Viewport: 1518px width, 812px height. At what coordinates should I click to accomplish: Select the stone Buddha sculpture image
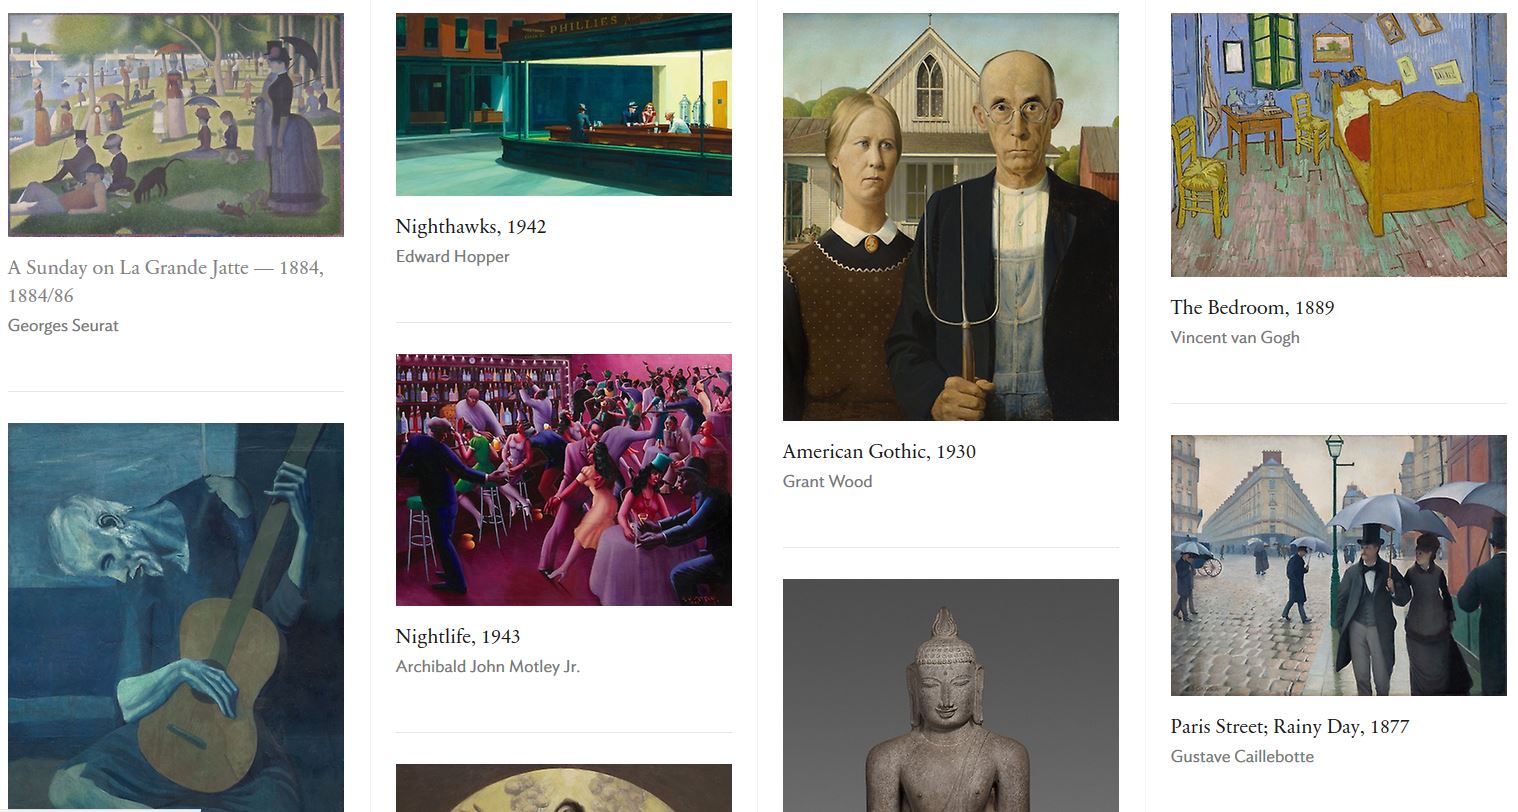[951, 695]
